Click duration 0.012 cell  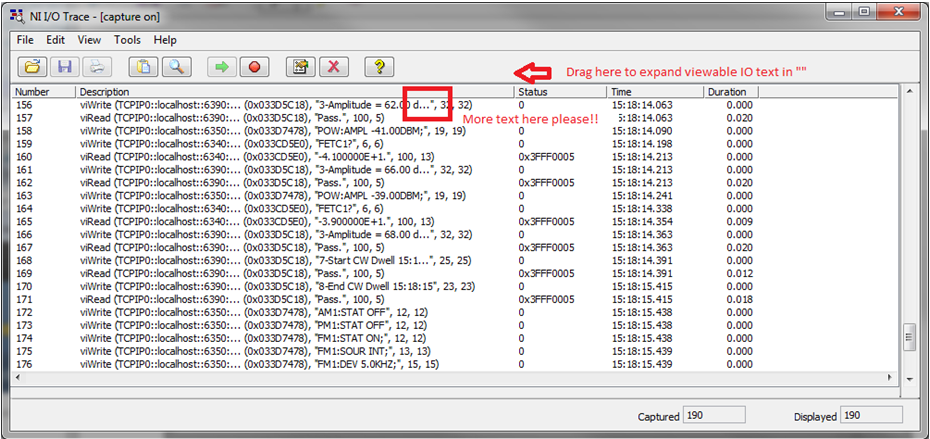[741, 273]
